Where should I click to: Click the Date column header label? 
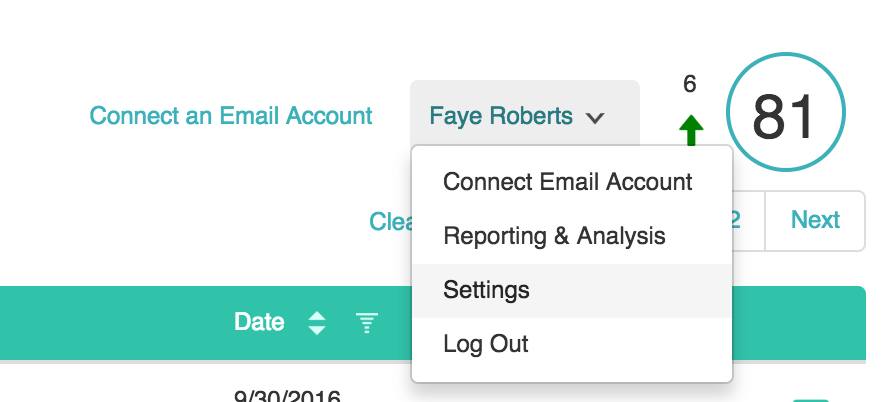259,322
